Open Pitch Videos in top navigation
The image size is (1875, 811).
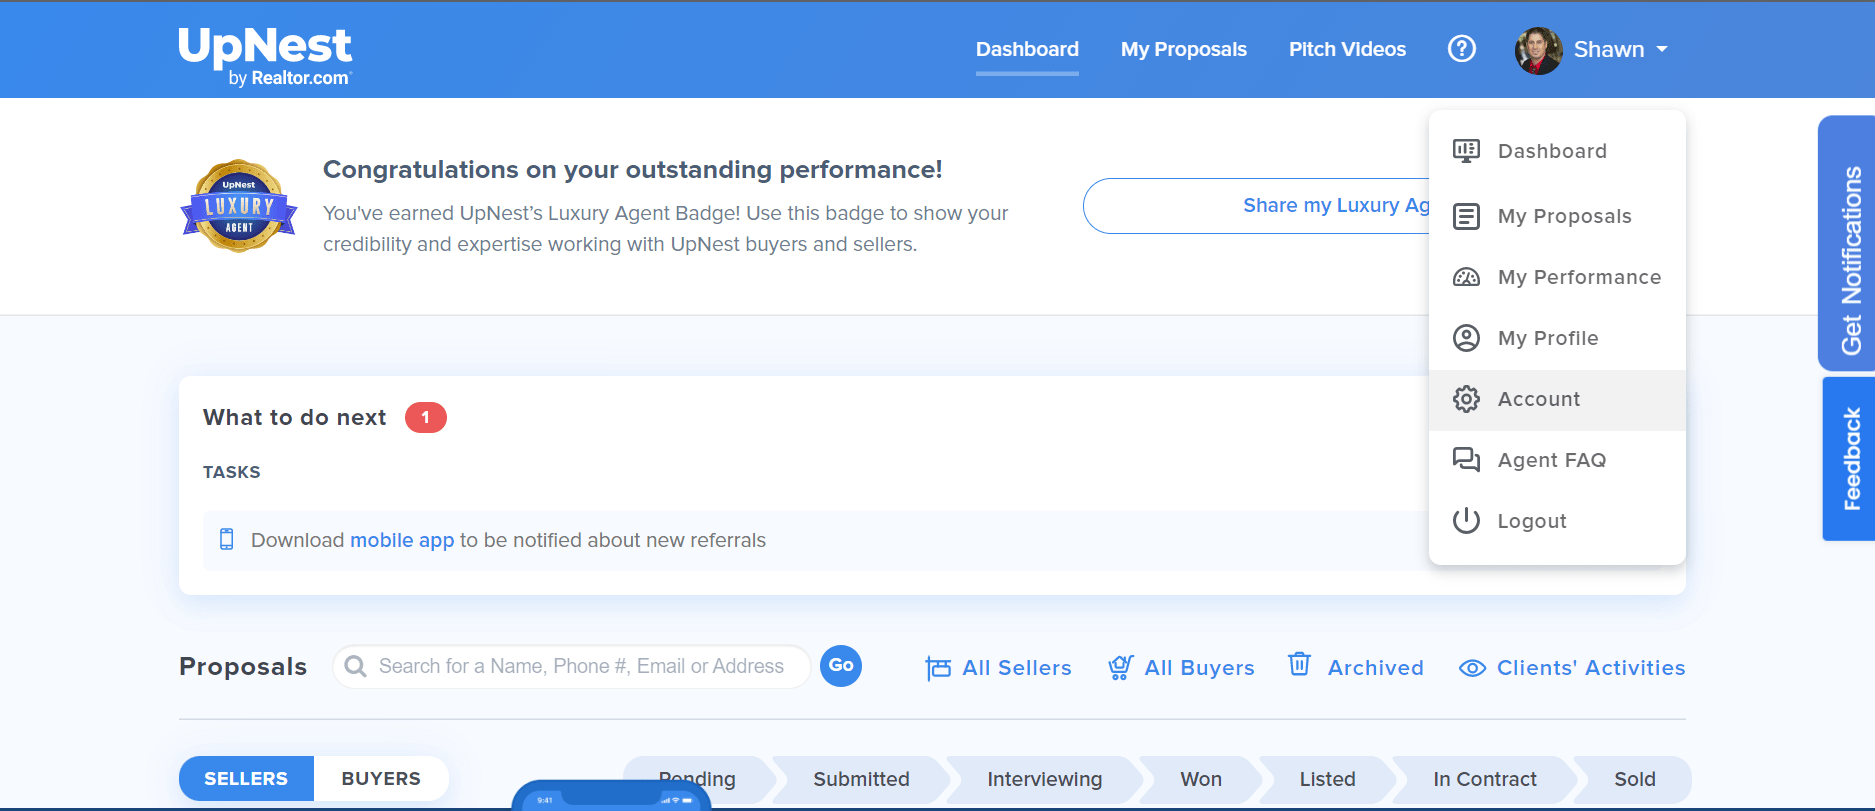pos(1347,49)
